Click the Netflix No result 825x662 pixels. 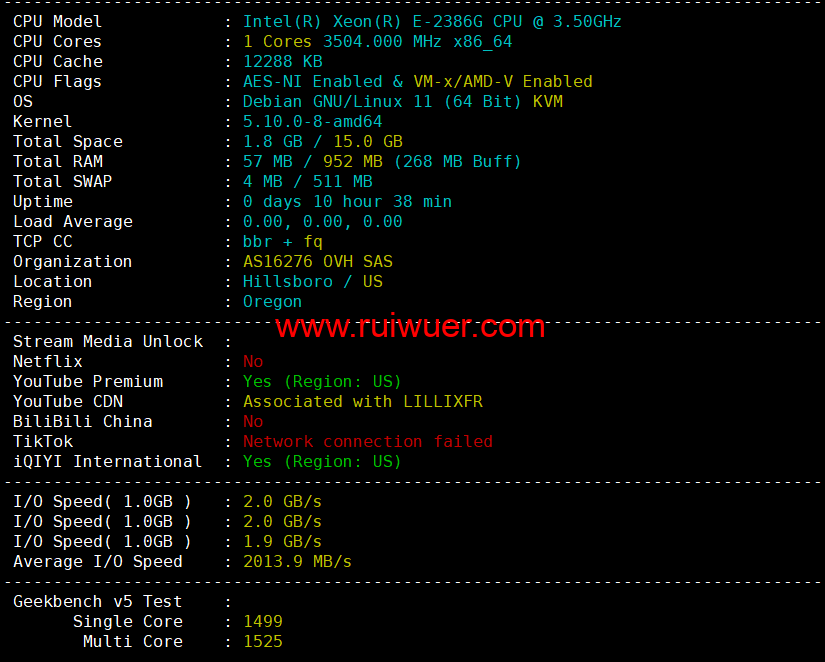(253, 362)
